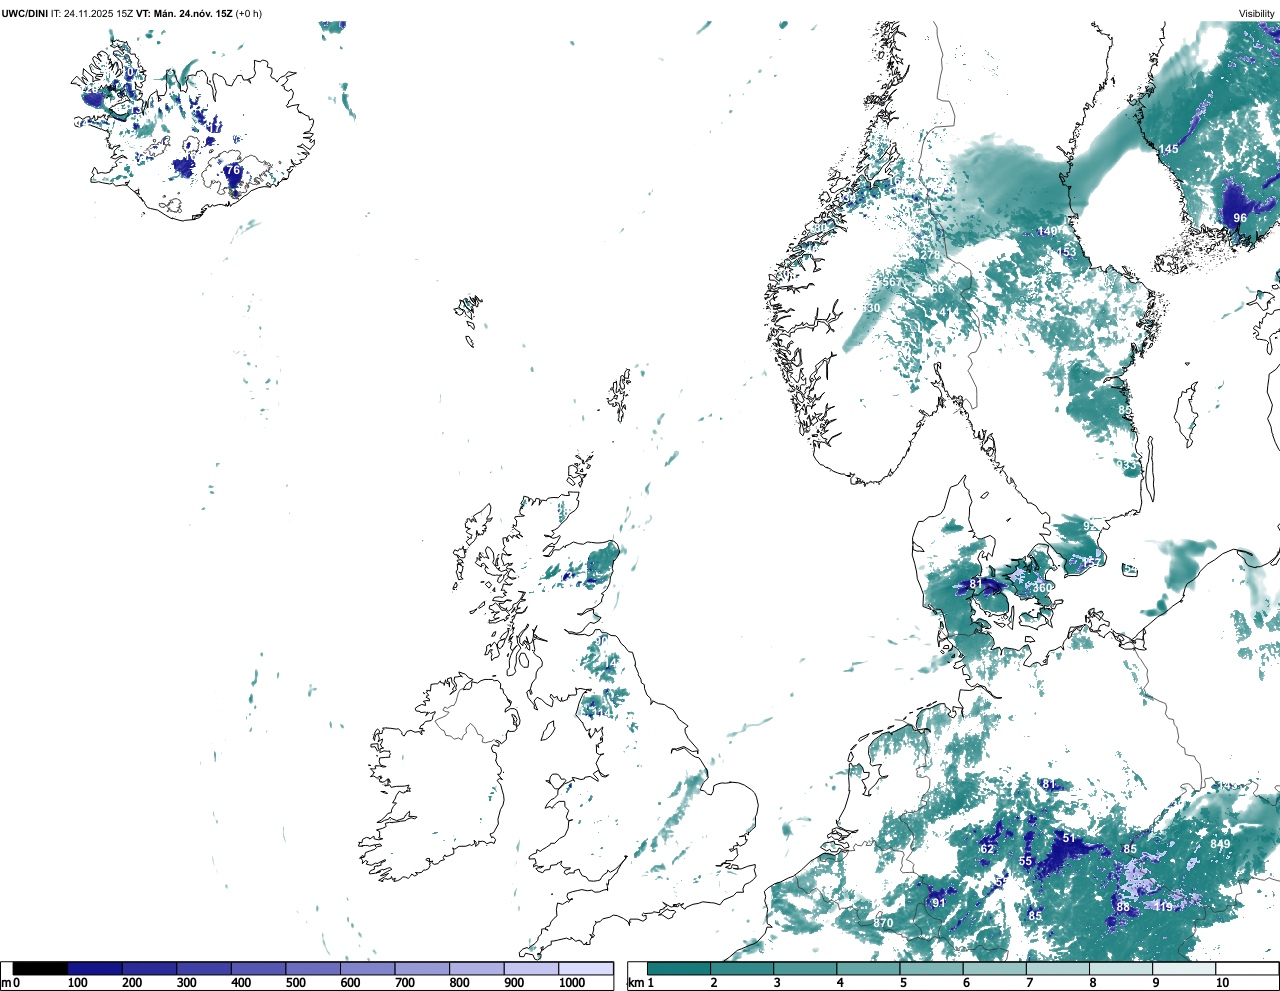Click the '278' visibility value in Norway

[x=930, y=255]
